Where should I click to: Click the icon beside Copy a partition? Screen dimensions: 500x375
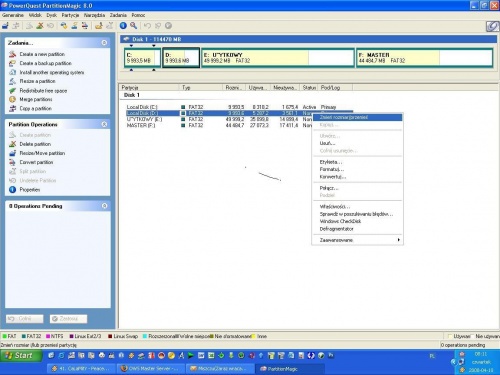pos(12,108)
